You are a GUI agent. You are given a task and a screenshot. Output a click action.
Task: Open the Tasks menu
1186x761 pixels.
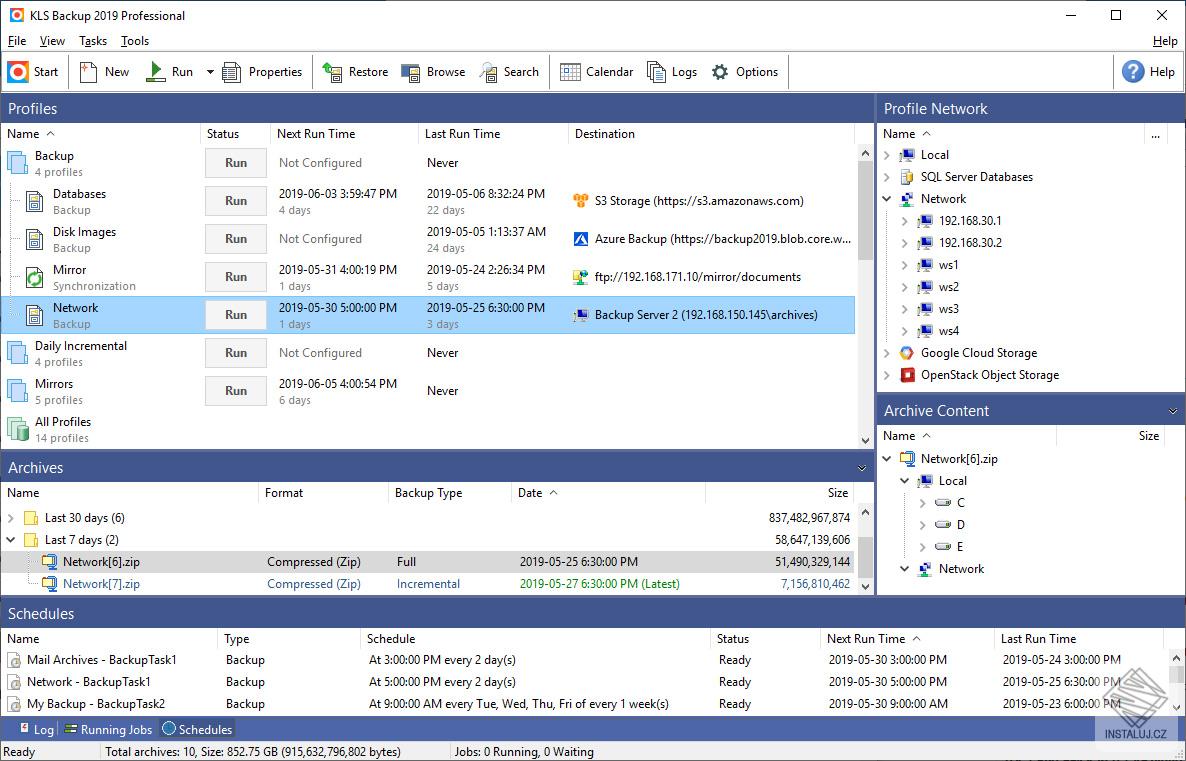pyautogui.click(x=93, y=41)
